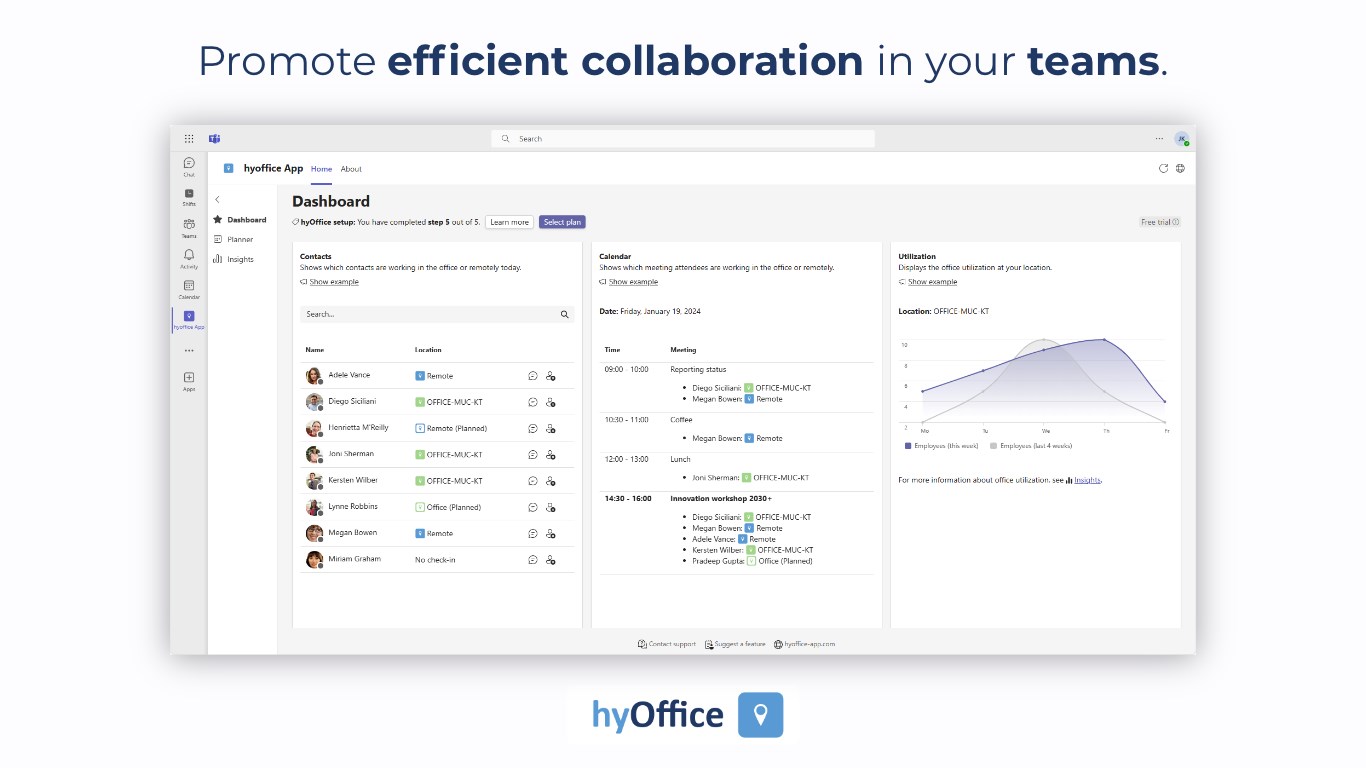Open Shifts in the Teams sidebar
Viewport: 1366px width, 768px height.
pos(189,196)
